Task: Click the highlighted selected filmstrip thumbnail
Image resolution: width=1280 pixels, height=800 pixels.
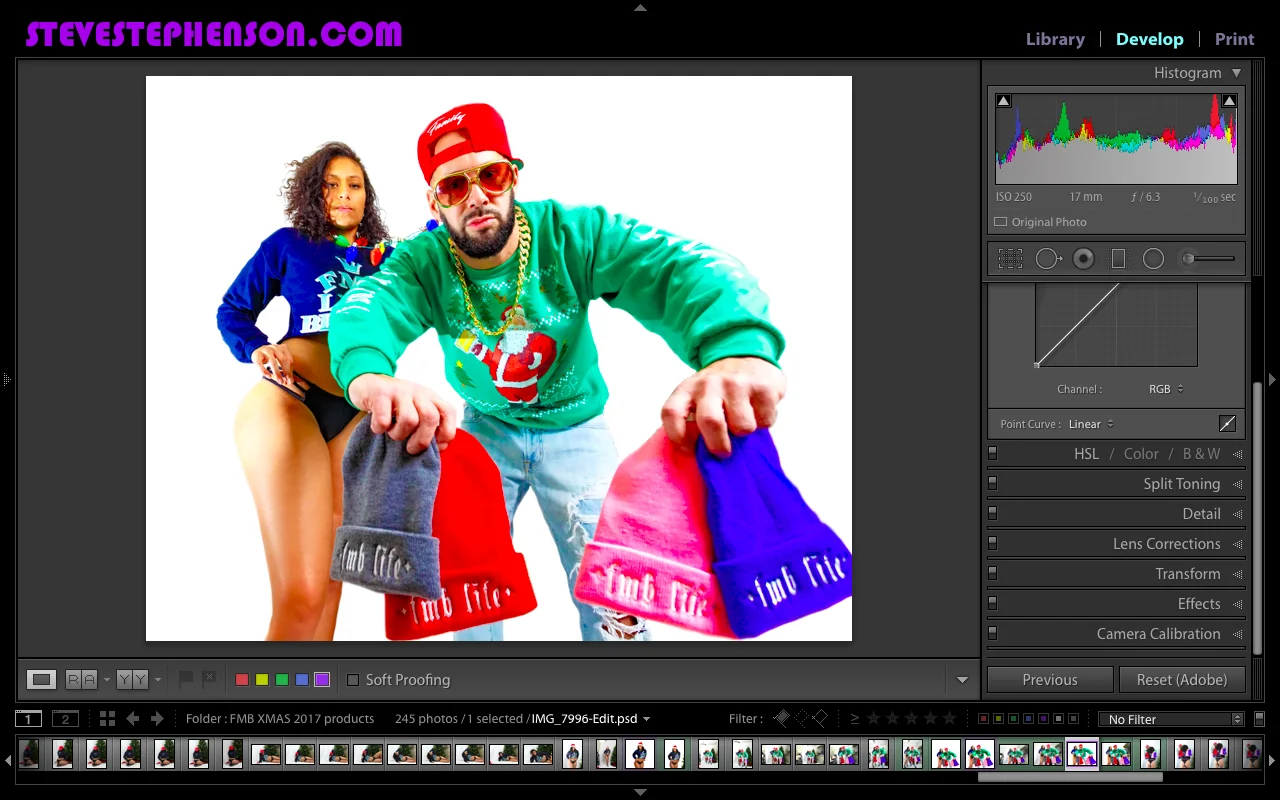Action: click(x=1082, y=753)
